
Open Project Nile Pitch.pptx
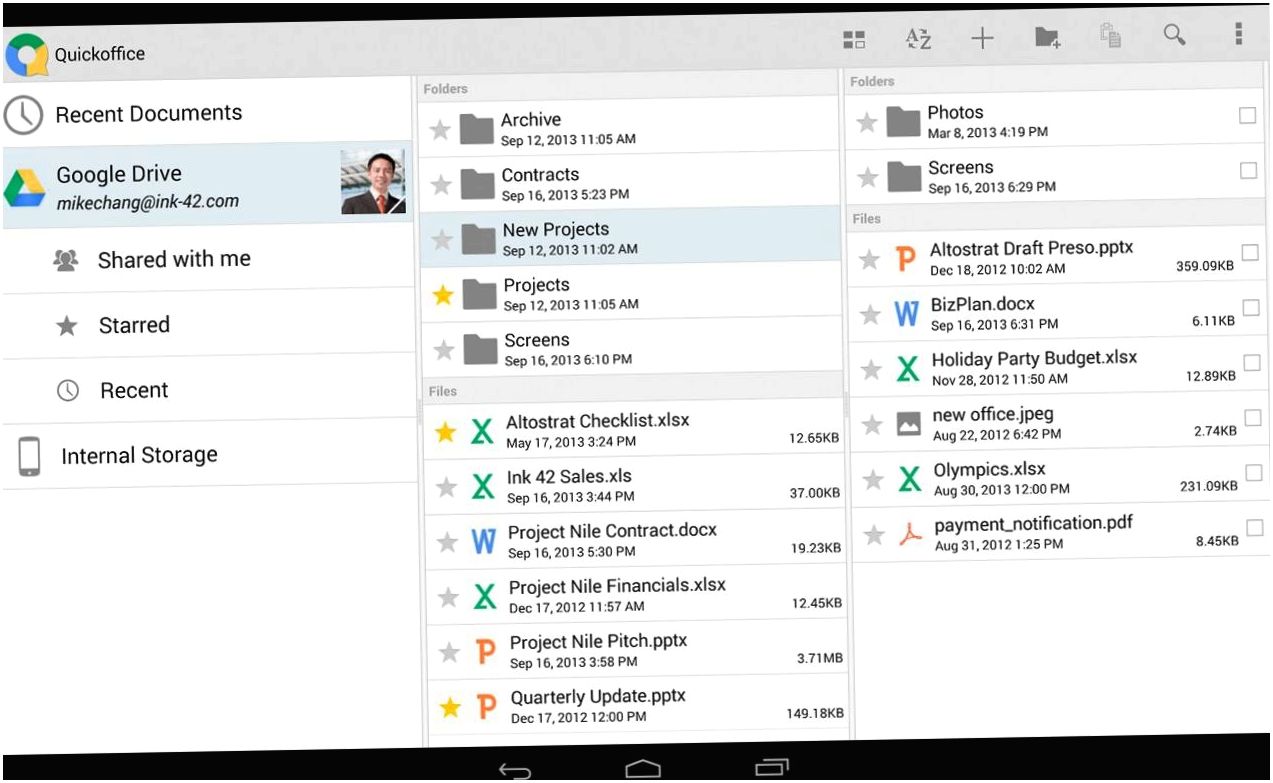point(639,650)
